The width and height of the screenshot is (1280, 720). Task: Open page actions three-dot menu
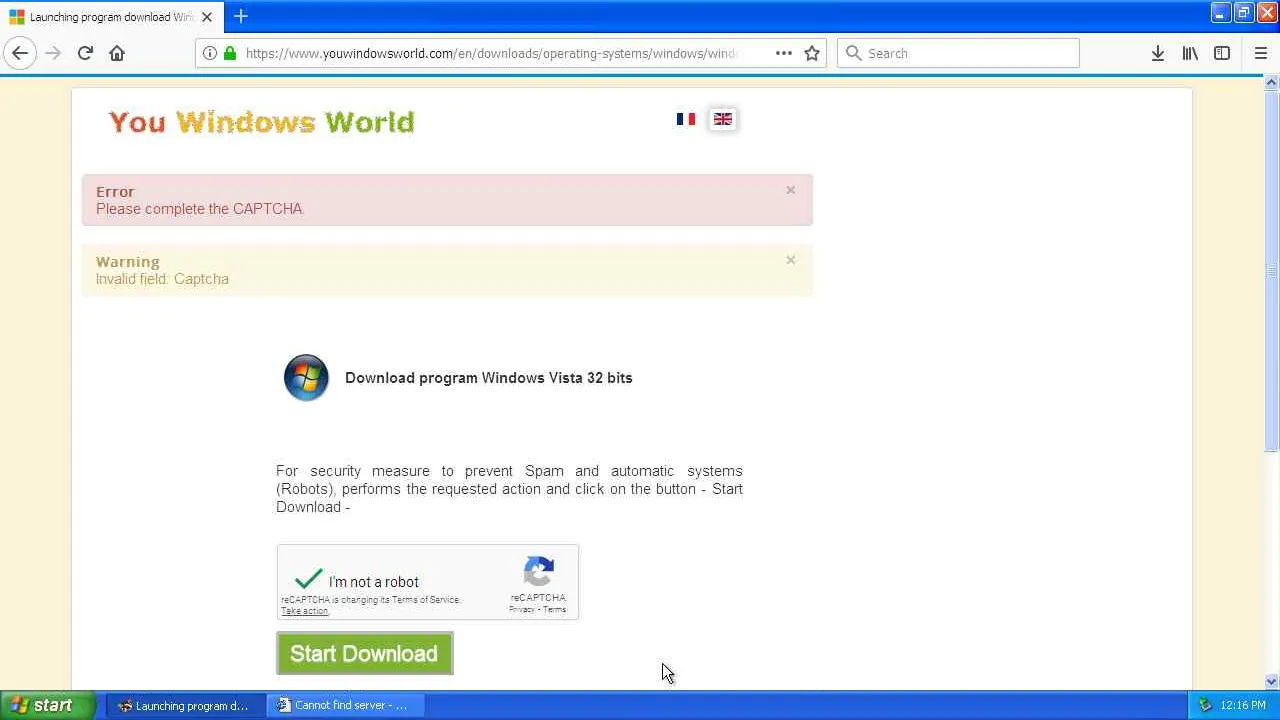click(784, 53)
